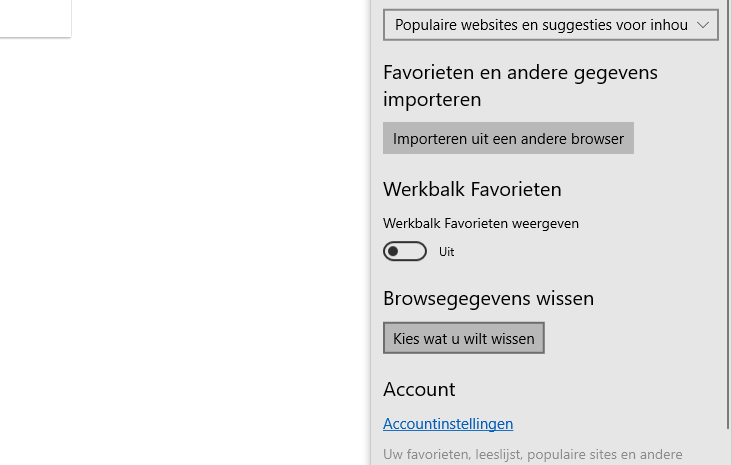
Task: Click the scrollbar track below the thumb
Action: [x=729, y=447]
